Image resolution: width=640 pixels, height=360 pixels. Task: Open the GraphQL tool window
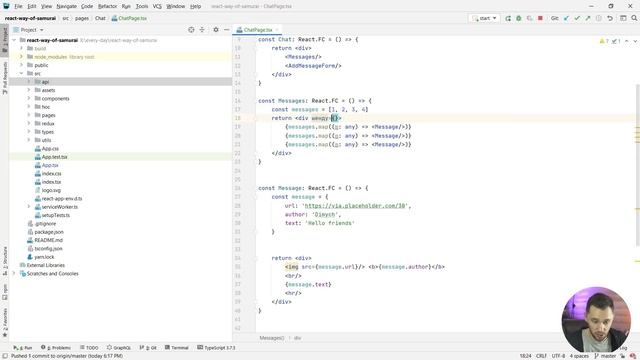(x=119, y=348)
